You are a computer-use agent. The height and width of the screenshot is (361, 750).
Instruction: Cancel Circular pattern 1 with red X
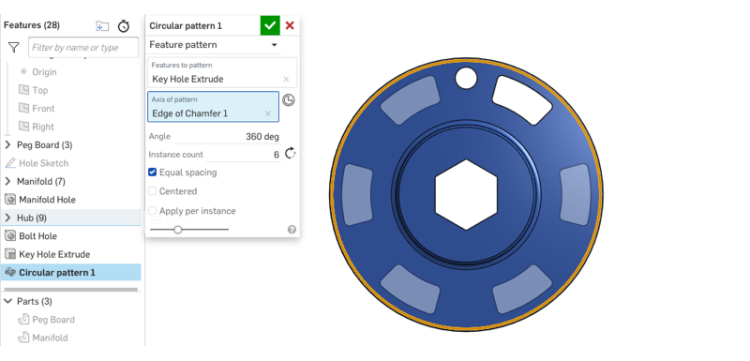(x=289, y=25)
